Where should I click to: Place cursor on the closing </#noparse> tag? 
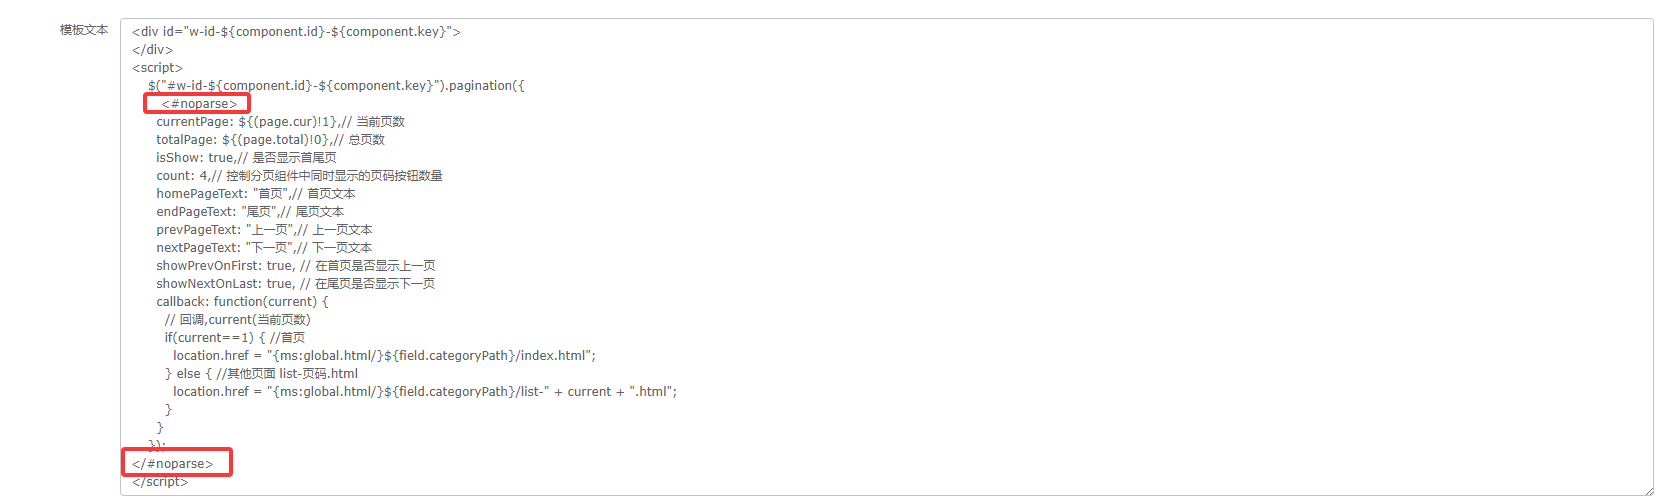coord(173,464)
